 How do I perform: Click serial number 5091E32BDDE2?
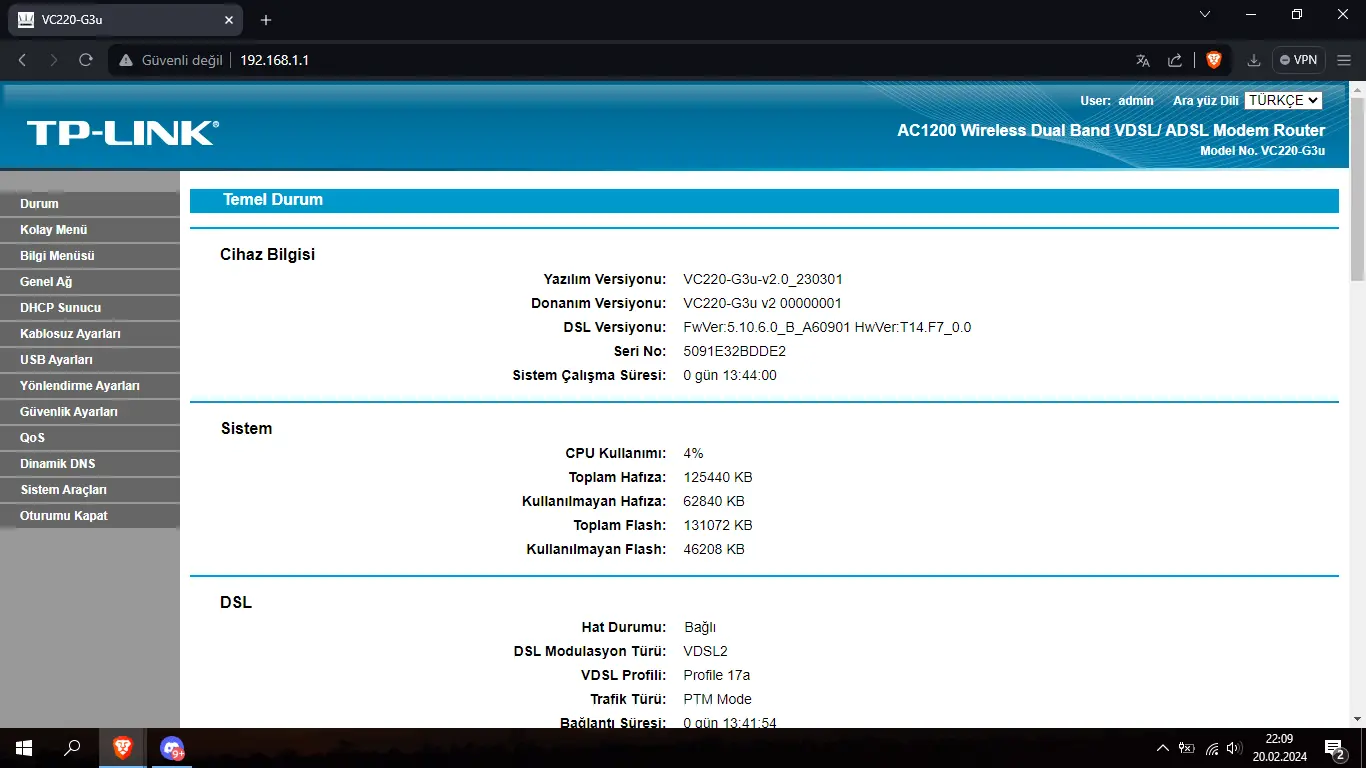tap(735, 351)
